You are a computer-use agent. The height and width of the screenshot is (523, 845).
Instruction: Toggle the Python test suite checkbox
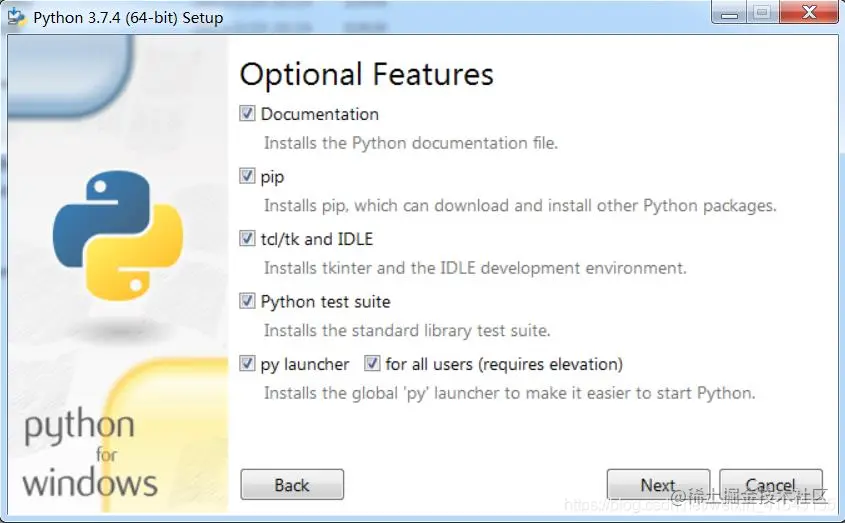pyautogui.click(x=247, y=301)
